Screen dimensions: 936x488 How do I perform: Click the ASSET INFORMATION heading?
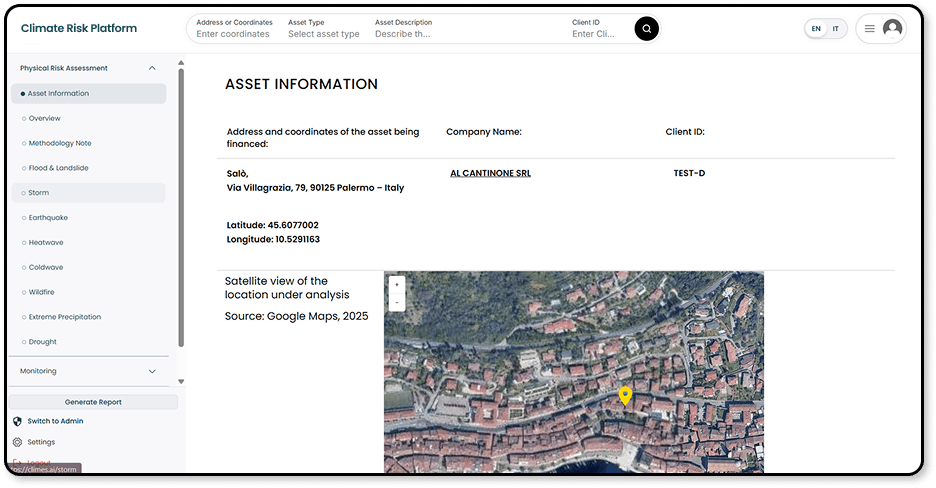pyautogui.click(x=301, y=84)
